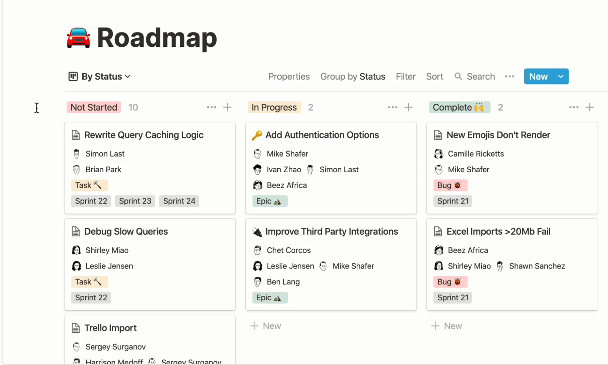Click Beez Africa avatar in Authentication card
The image size is (608, 365).
(257, 185)
